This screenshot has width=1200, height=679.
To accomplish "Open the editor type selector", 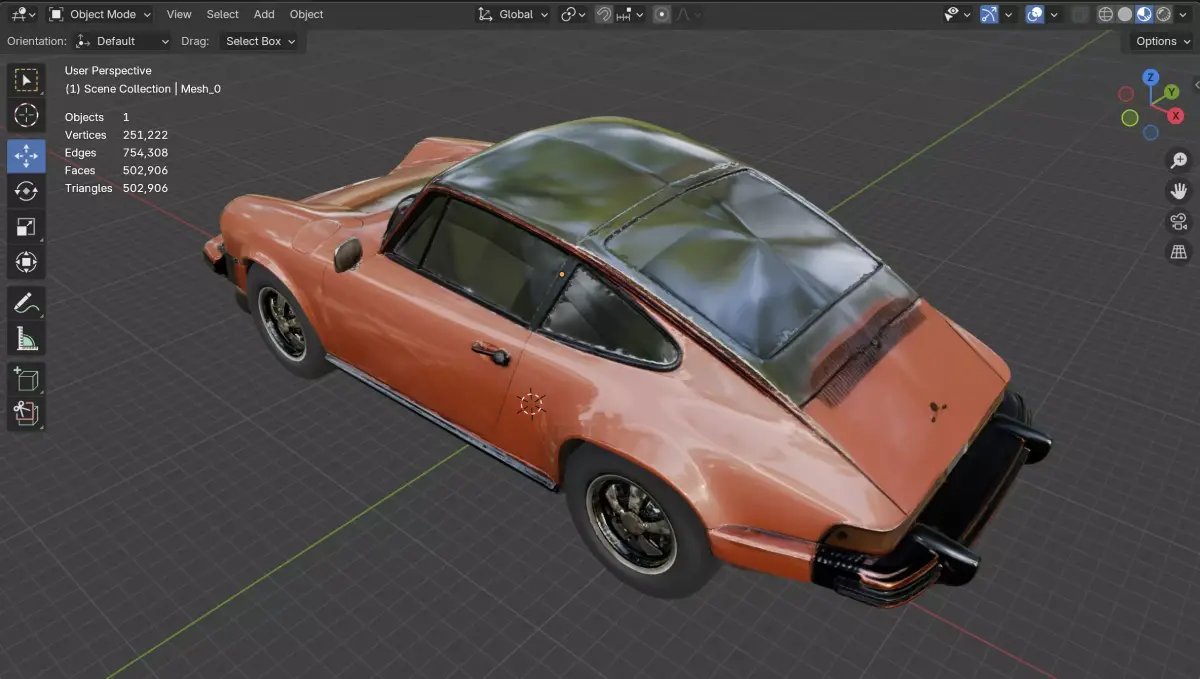I will click(24, 14).
